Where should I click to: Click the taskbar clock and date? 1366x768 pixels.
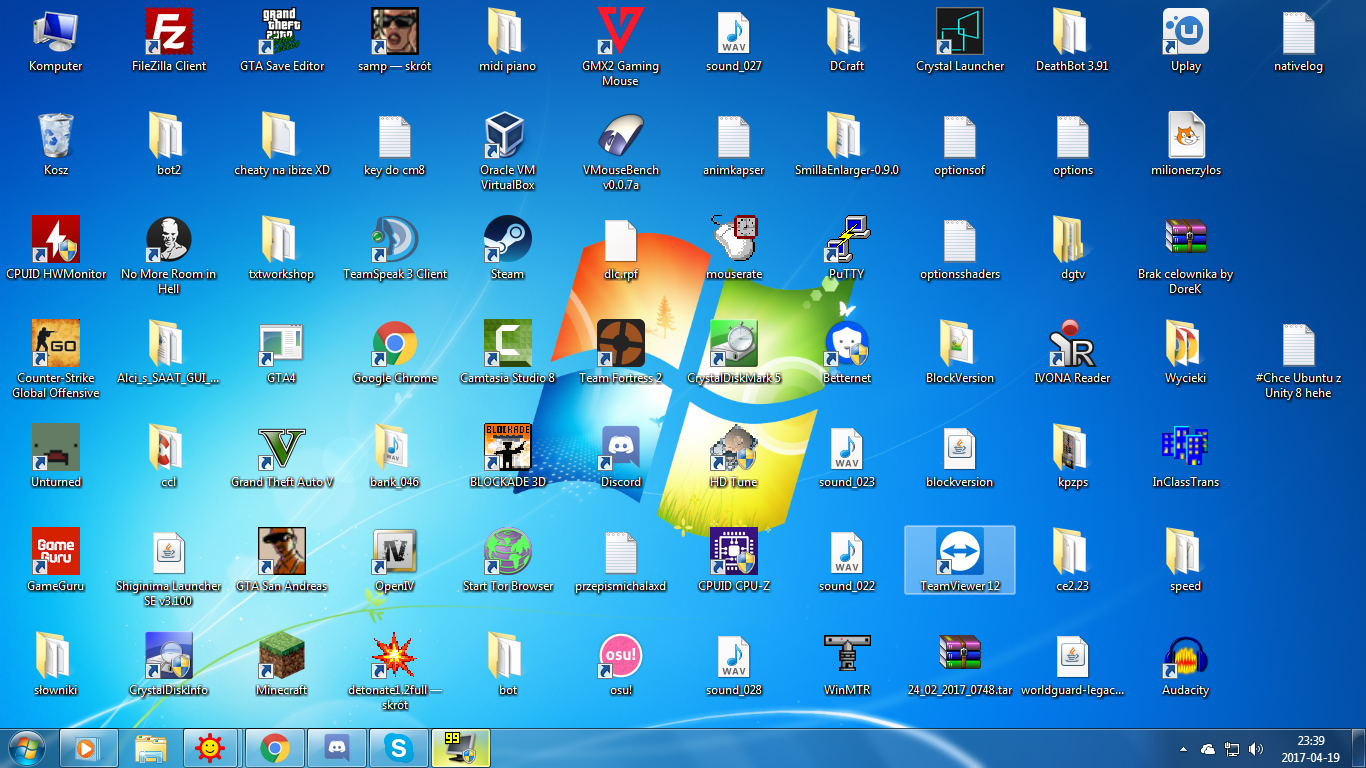point(1310,748)
